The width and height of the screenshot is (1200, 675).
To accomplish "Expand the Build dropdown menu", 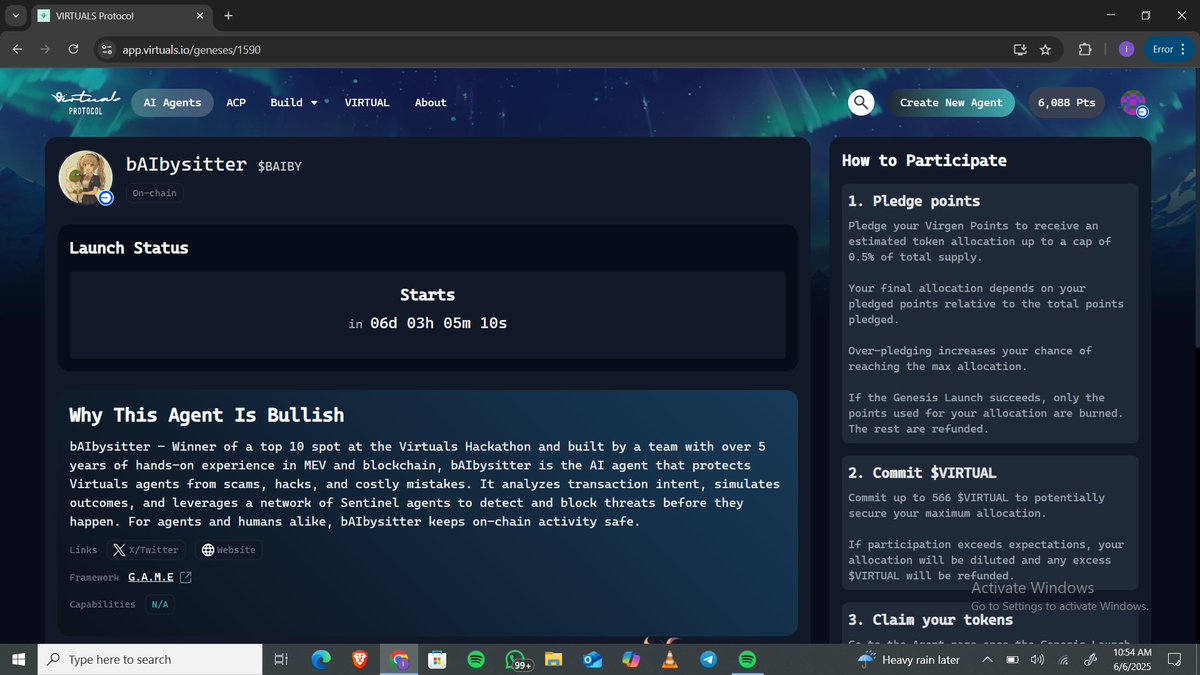I will [x=293, y=103].
